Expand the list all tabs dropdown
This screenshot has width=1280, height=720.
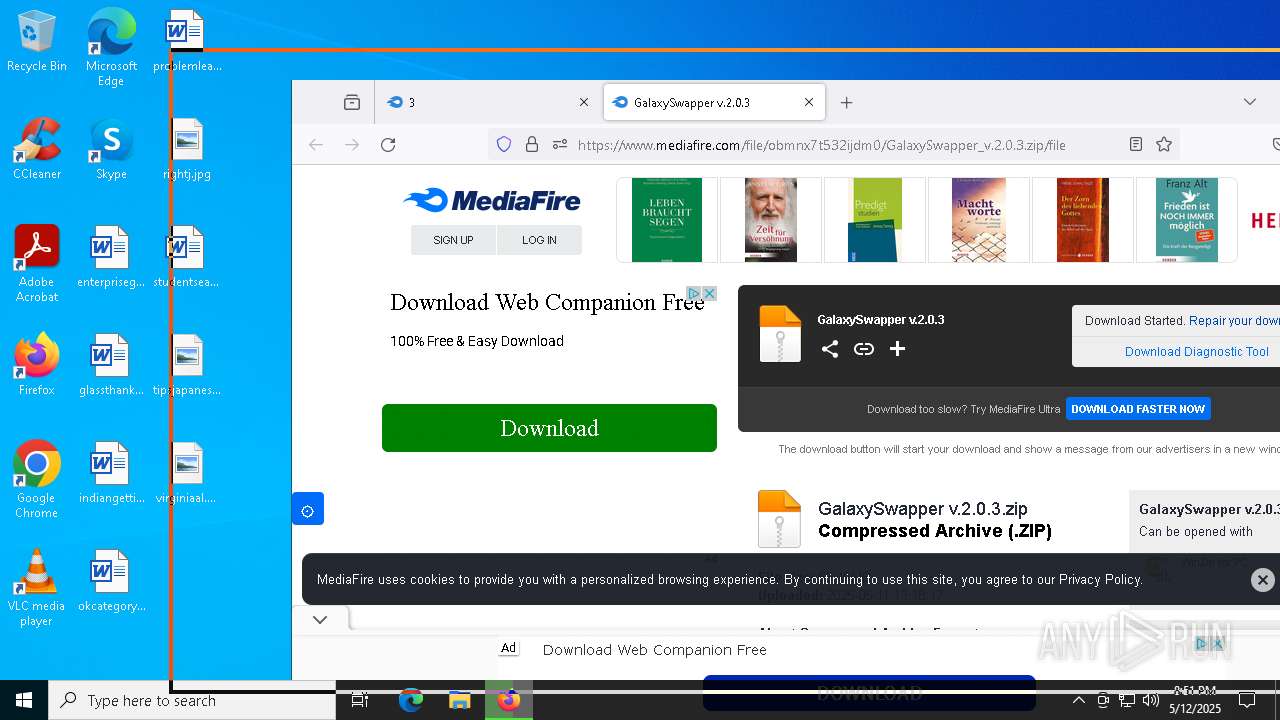1250,102
